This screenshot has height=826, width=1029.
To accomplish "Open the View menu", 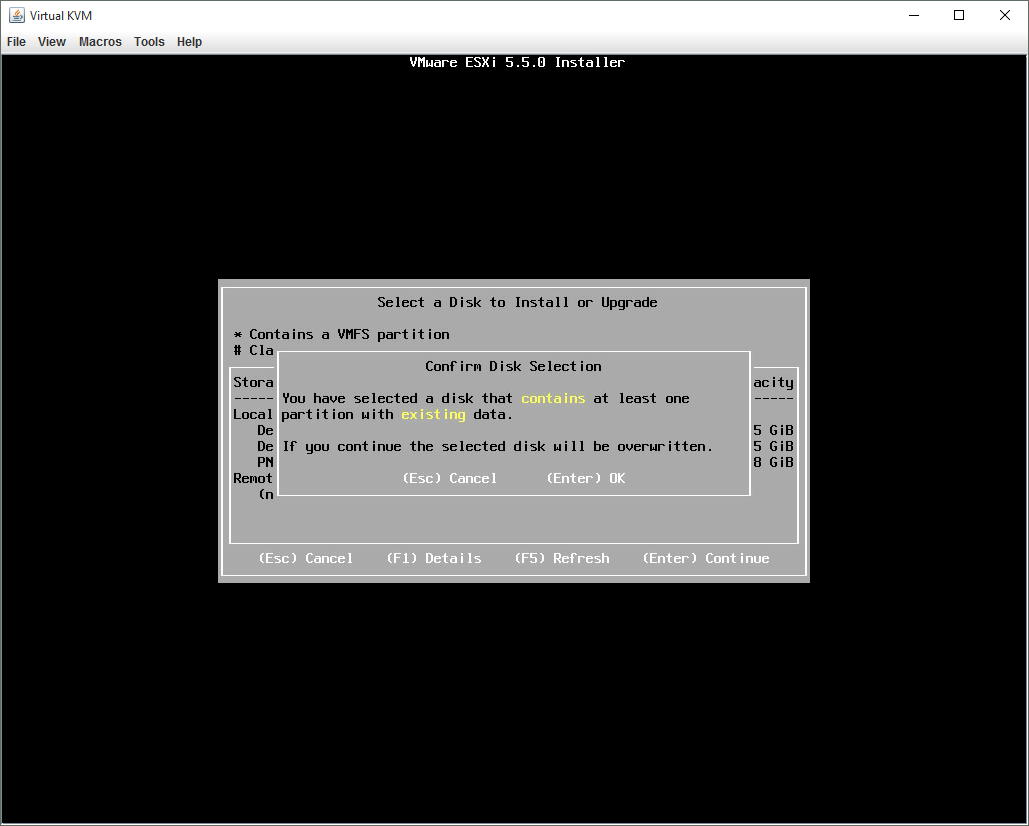I will pyautogui.click(x=52, y=42).
